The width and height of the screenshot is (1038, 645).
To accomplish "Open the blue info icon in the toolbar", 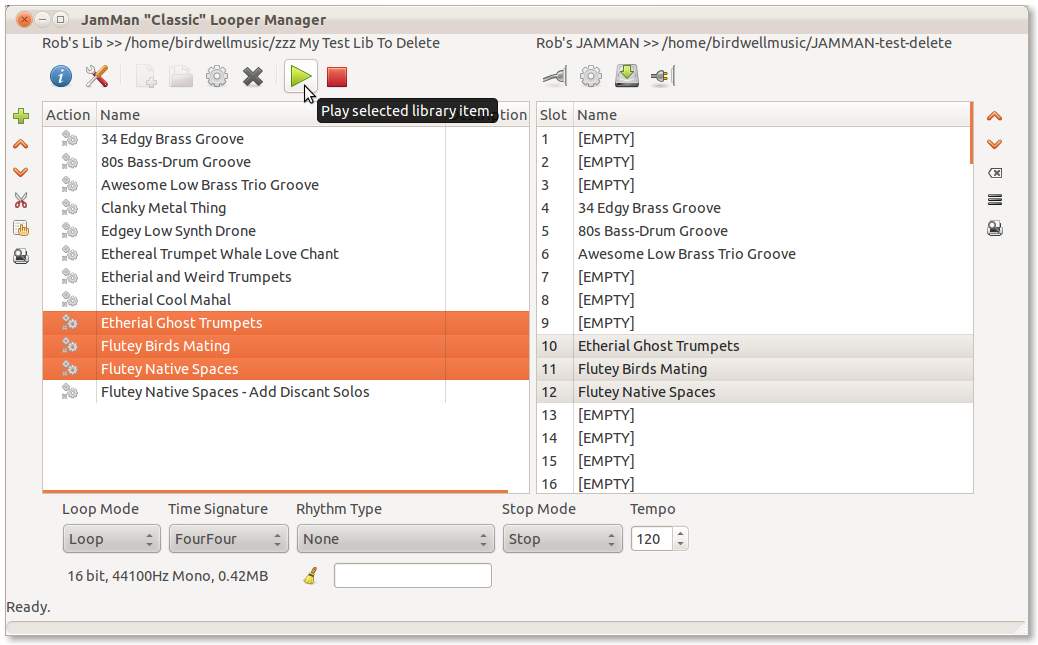I will point(61,77).
